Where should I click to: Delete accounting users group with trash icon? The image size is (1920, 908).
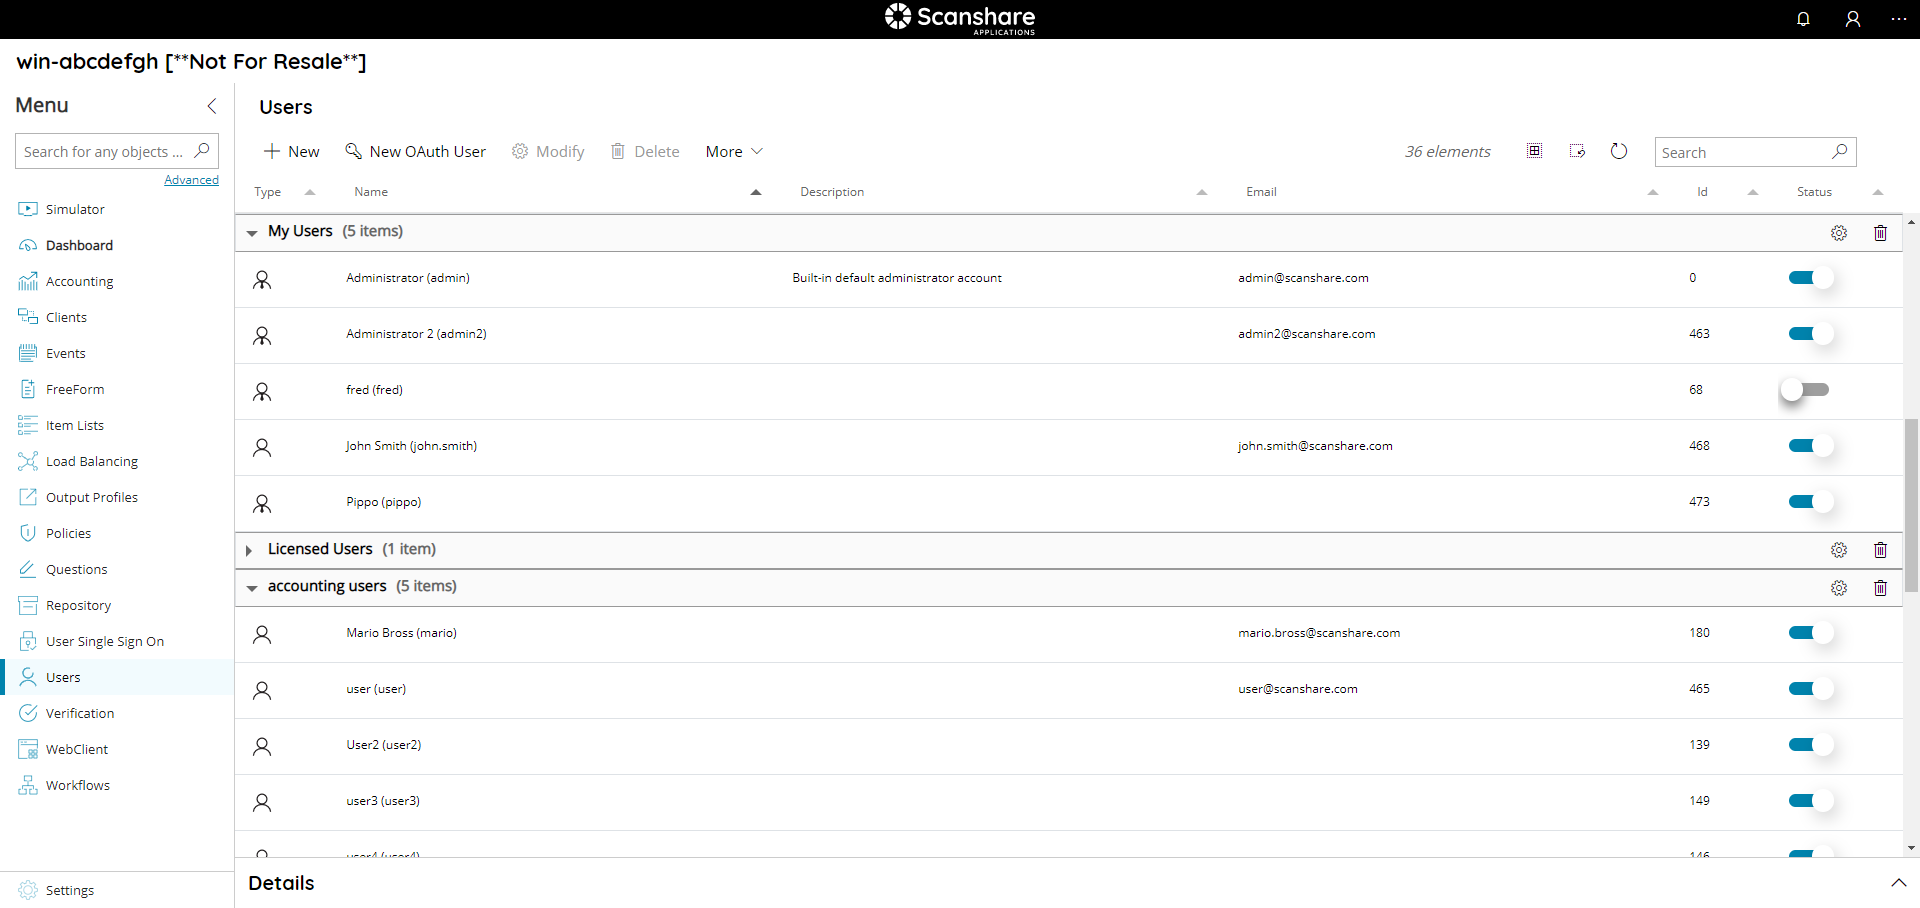[1880, 588]
